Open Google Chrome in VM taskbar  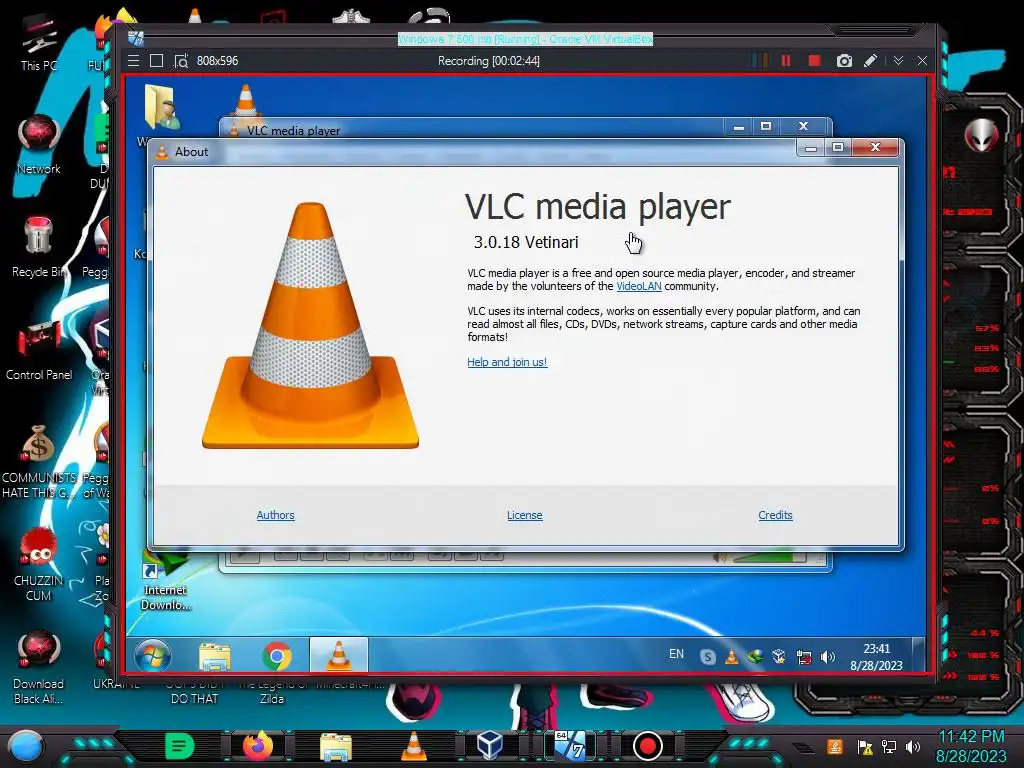pos(277,656)
